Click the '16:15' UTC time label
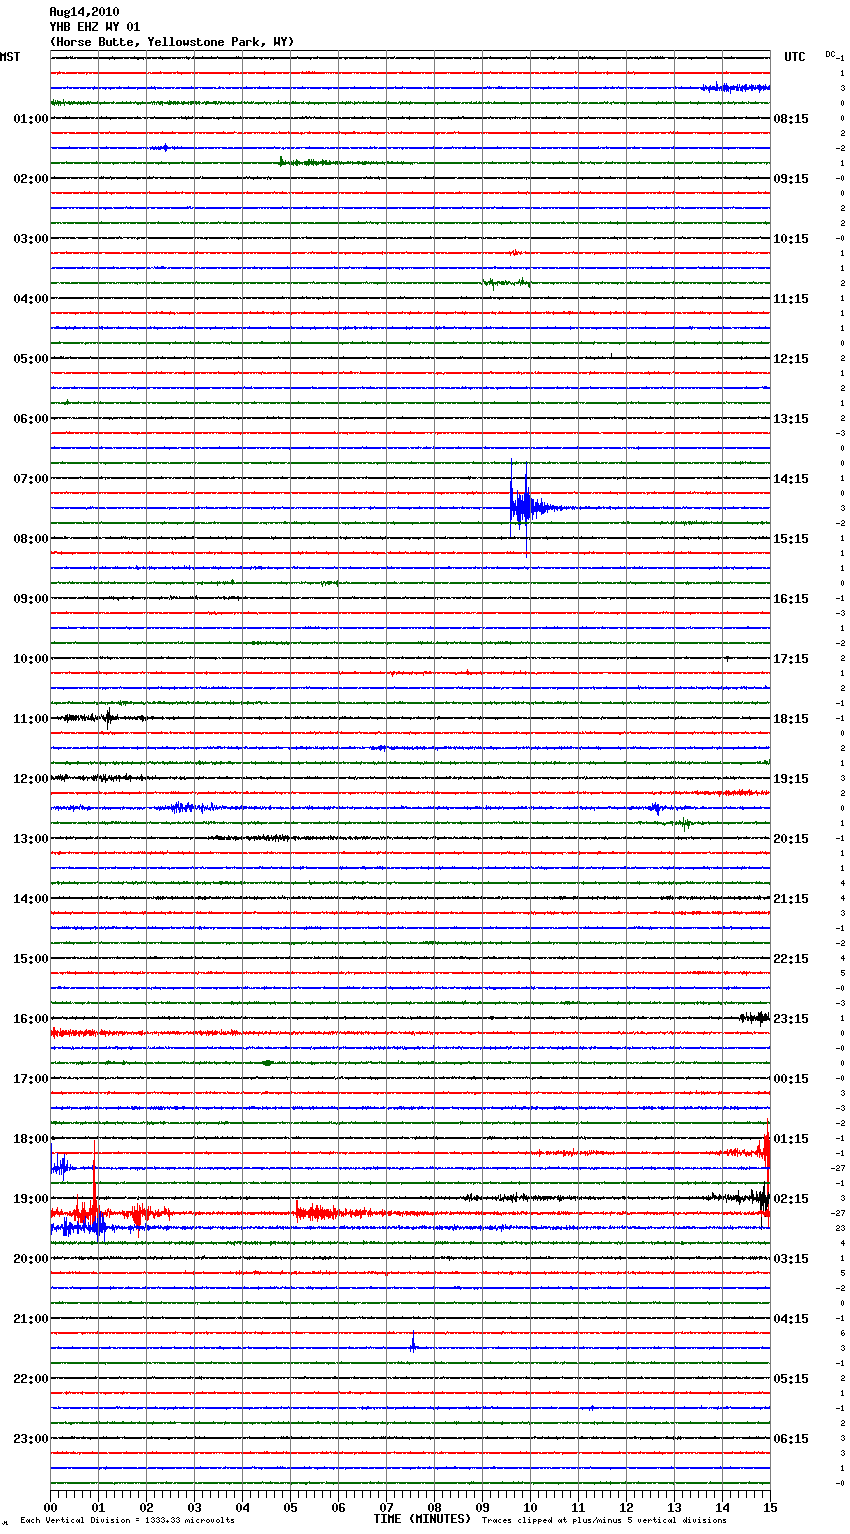Image resolution: width=850 pixels, height=1534 pixels. (791, 599)
